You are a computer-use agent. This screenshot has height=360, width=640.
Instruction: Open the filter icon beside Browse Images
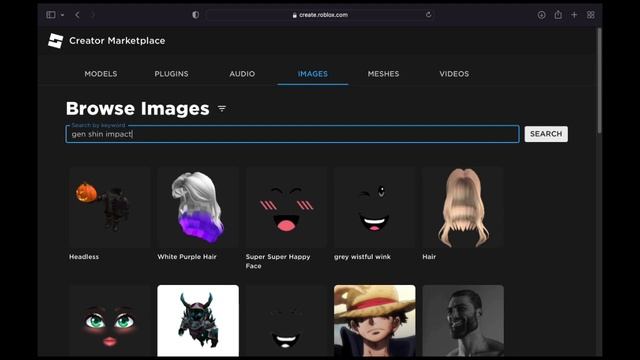(222, 109)
